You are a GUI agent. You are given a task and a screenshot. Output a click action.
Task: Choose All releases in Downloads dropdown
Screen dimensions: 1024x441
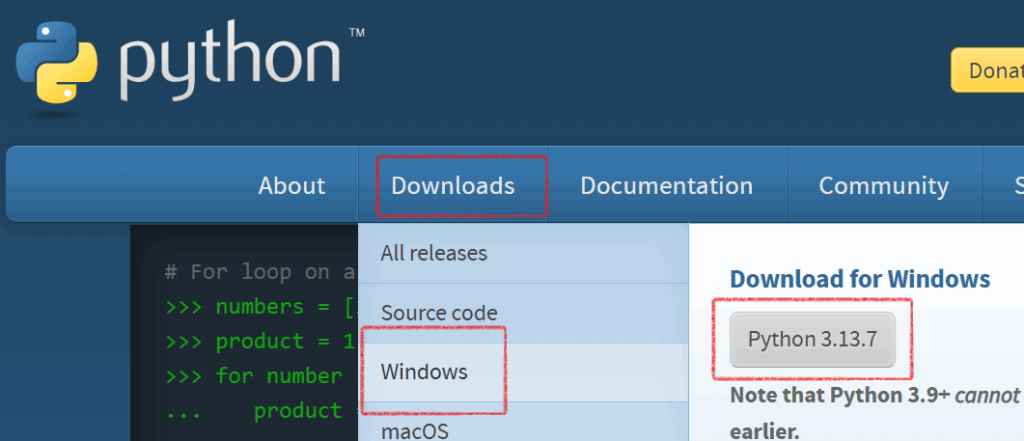434,253
